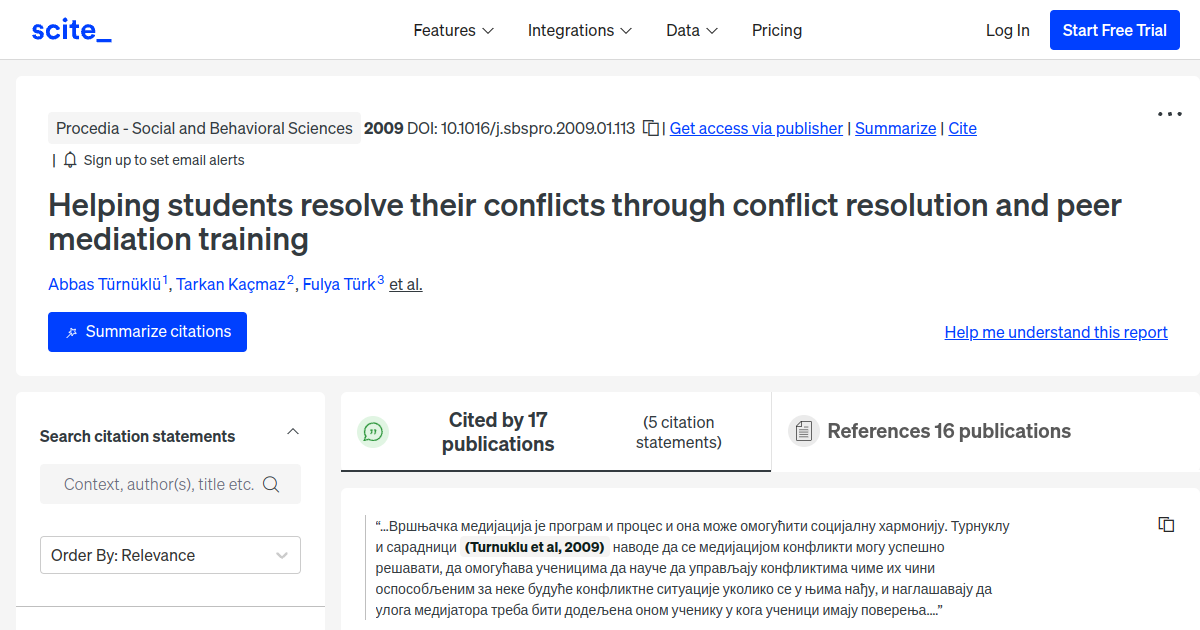This screenshot has width=1200, height=630.
Task: Click the scite logo in the header
Action: [71, 29]
